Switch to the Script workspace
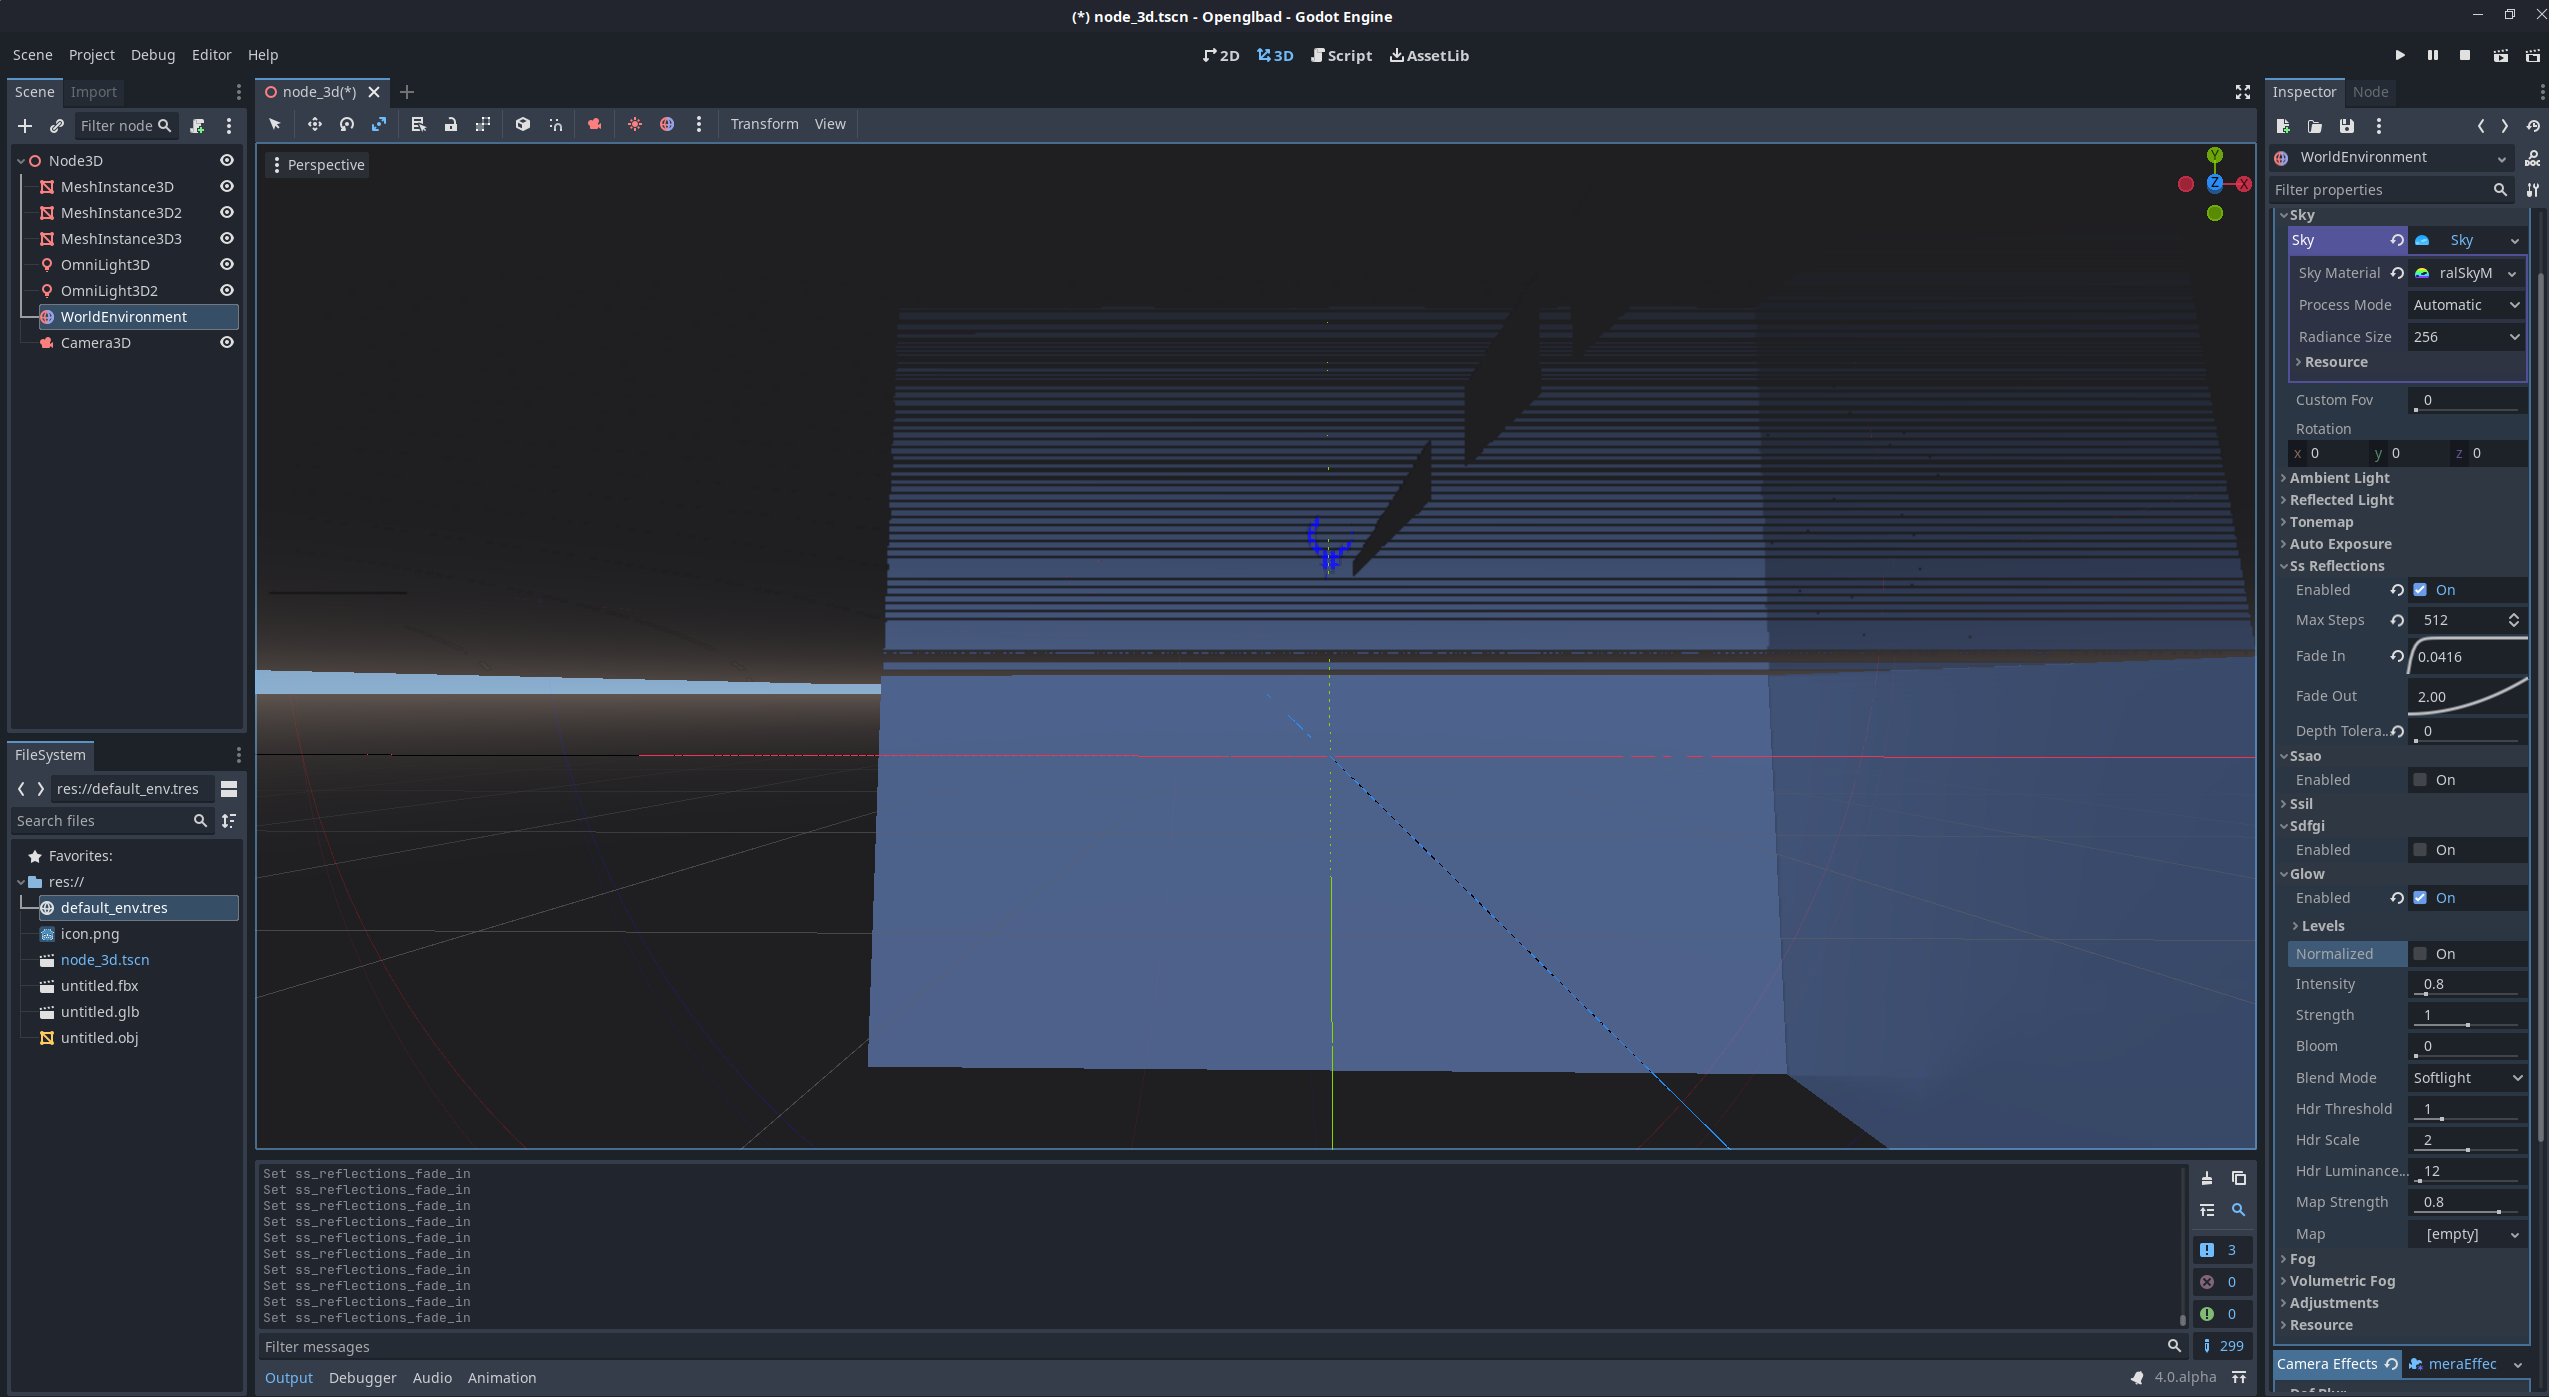 click(x=1341, y=56)
